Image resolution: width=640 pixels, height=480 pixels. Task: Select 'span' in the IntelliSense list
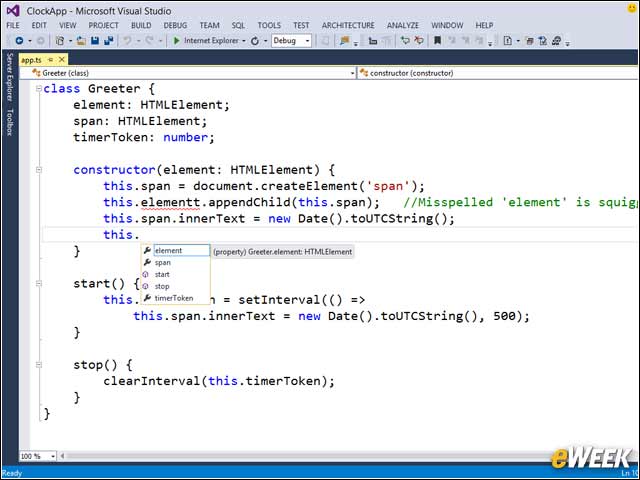tap(176, 262)
